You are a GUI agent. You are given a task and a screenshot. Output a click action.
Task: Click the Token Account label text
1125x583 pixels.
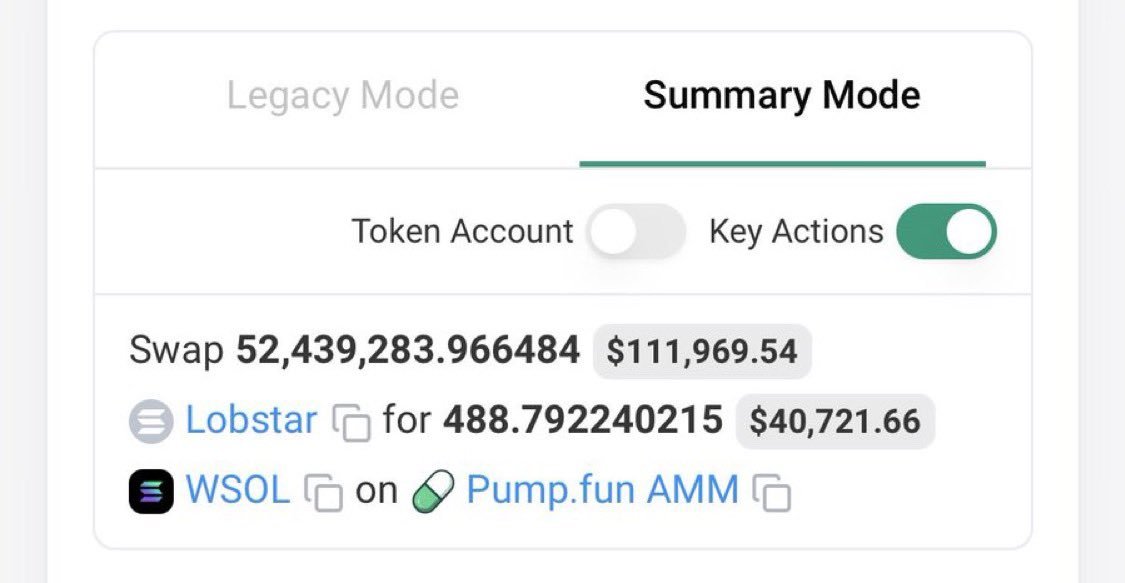click(x=462, y=232)
